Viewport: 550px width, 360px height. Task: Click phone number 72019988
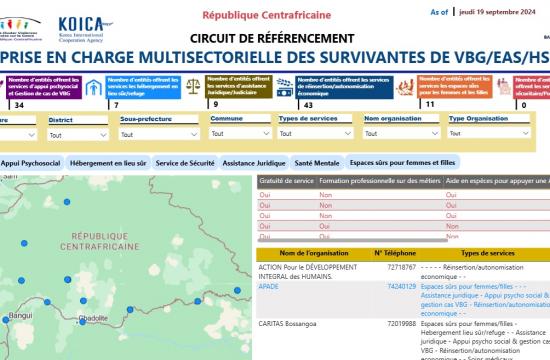pyautogui.click(x=402, y=324)
